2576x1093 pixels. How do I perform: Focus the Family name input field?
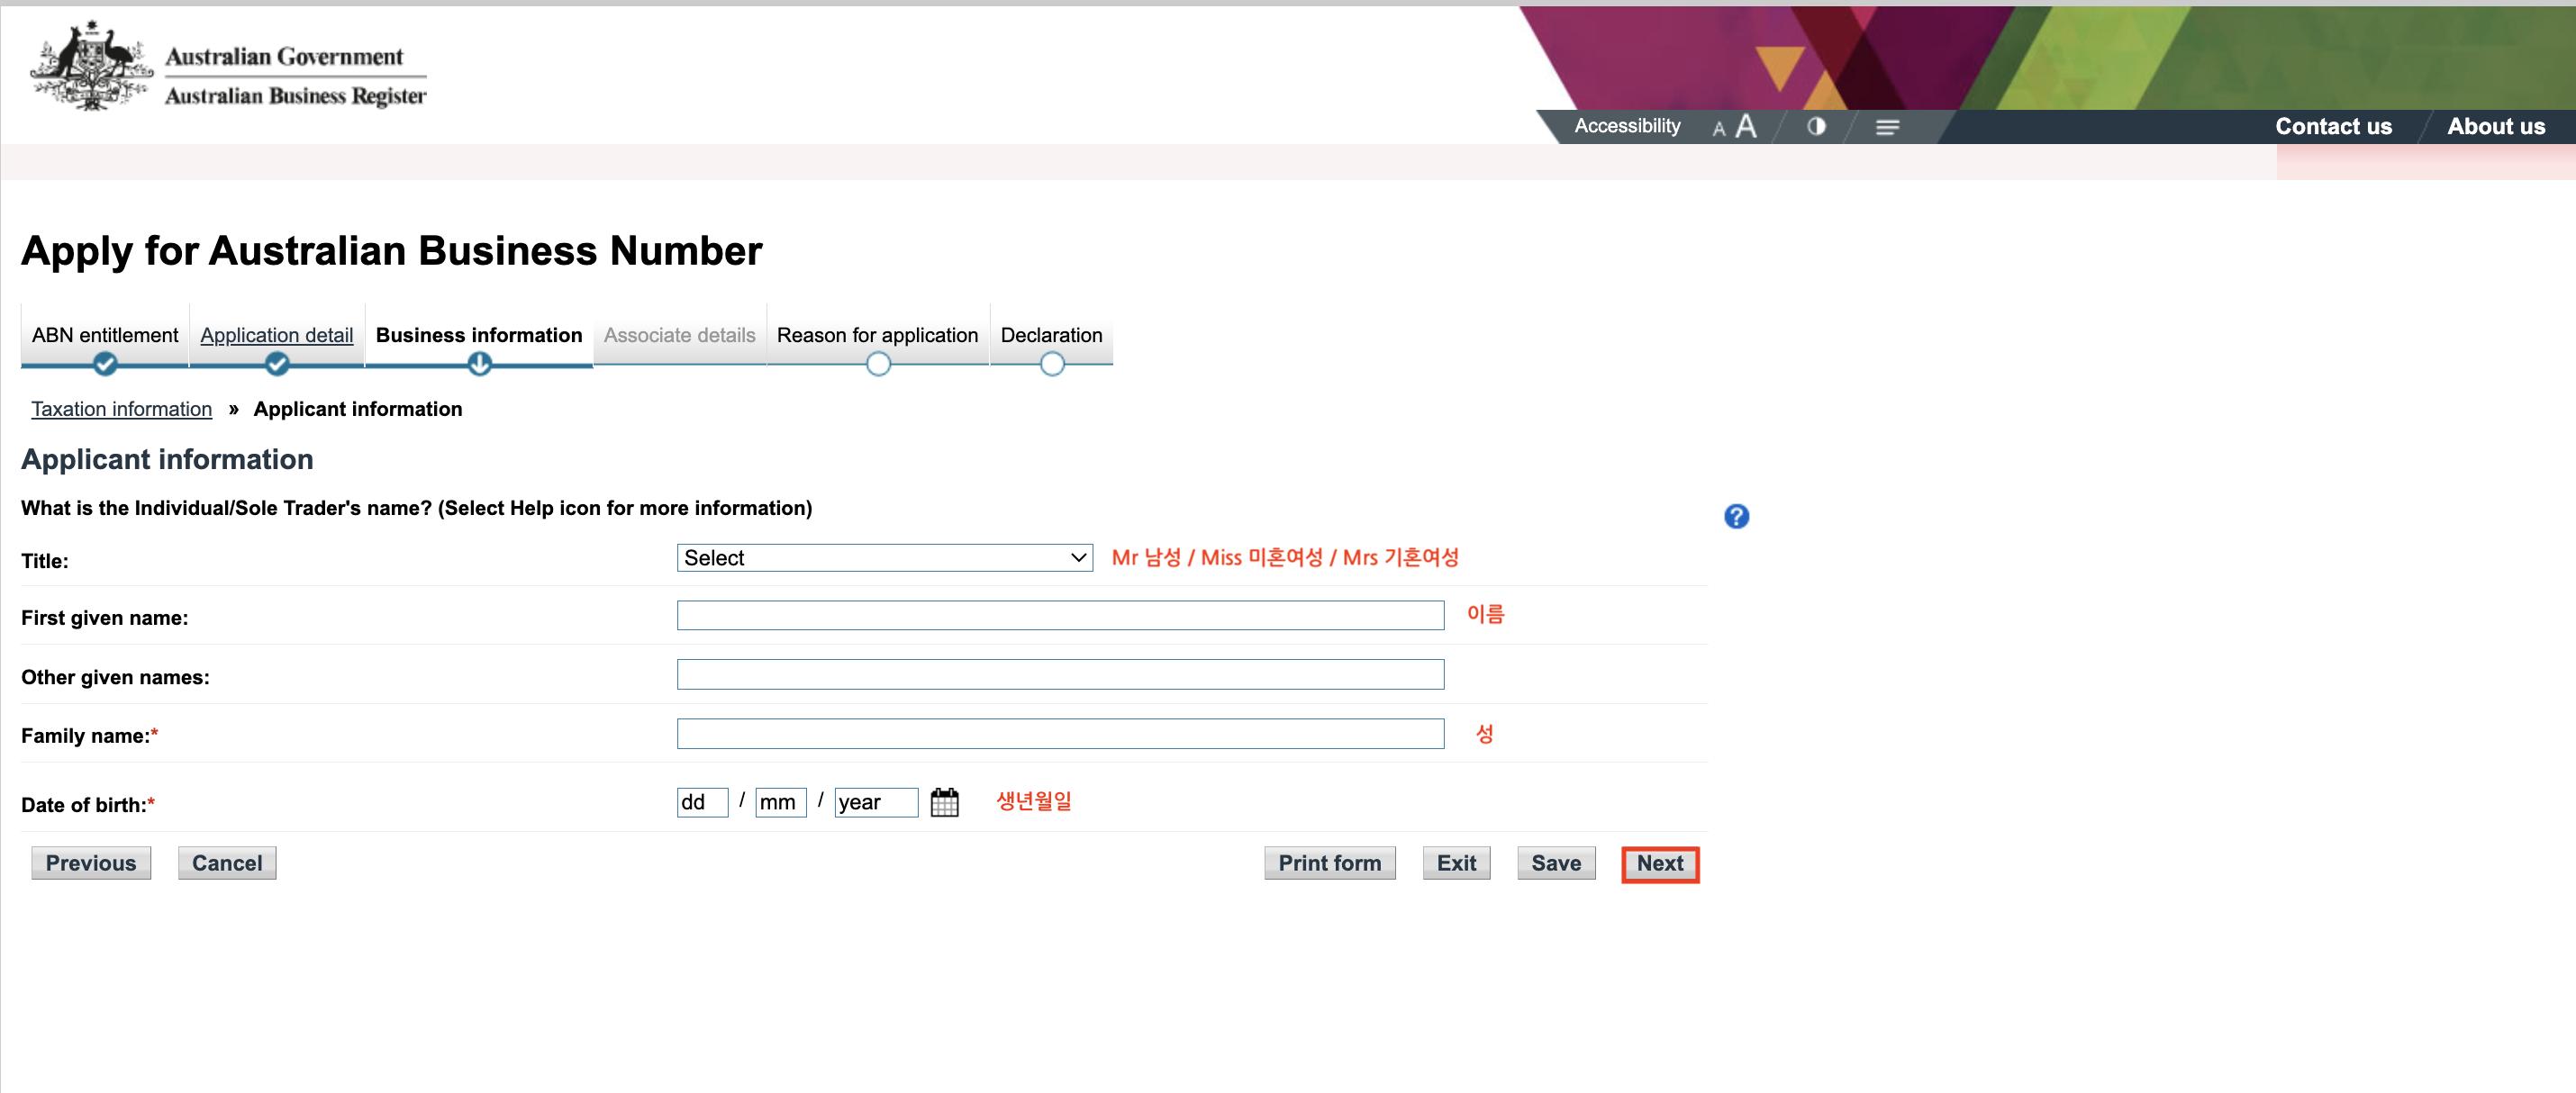[1060, 734]
